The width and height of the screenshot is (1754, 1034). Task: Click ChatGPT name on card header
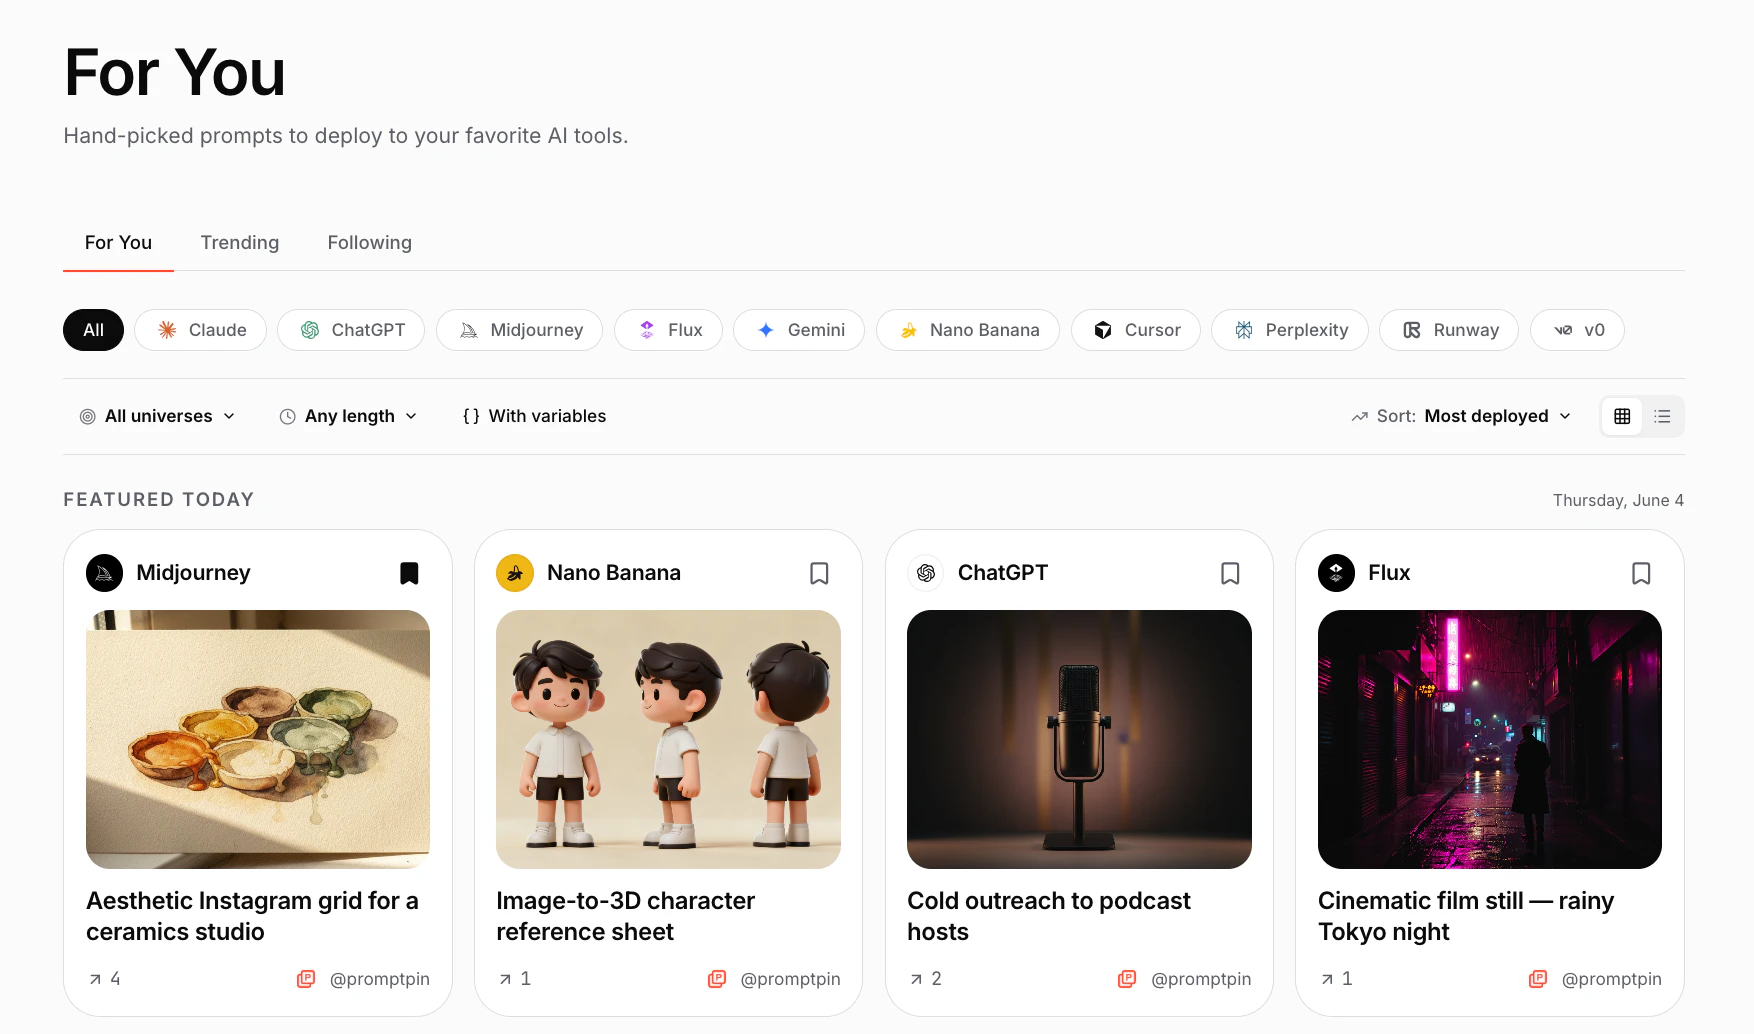(1003, 573)
